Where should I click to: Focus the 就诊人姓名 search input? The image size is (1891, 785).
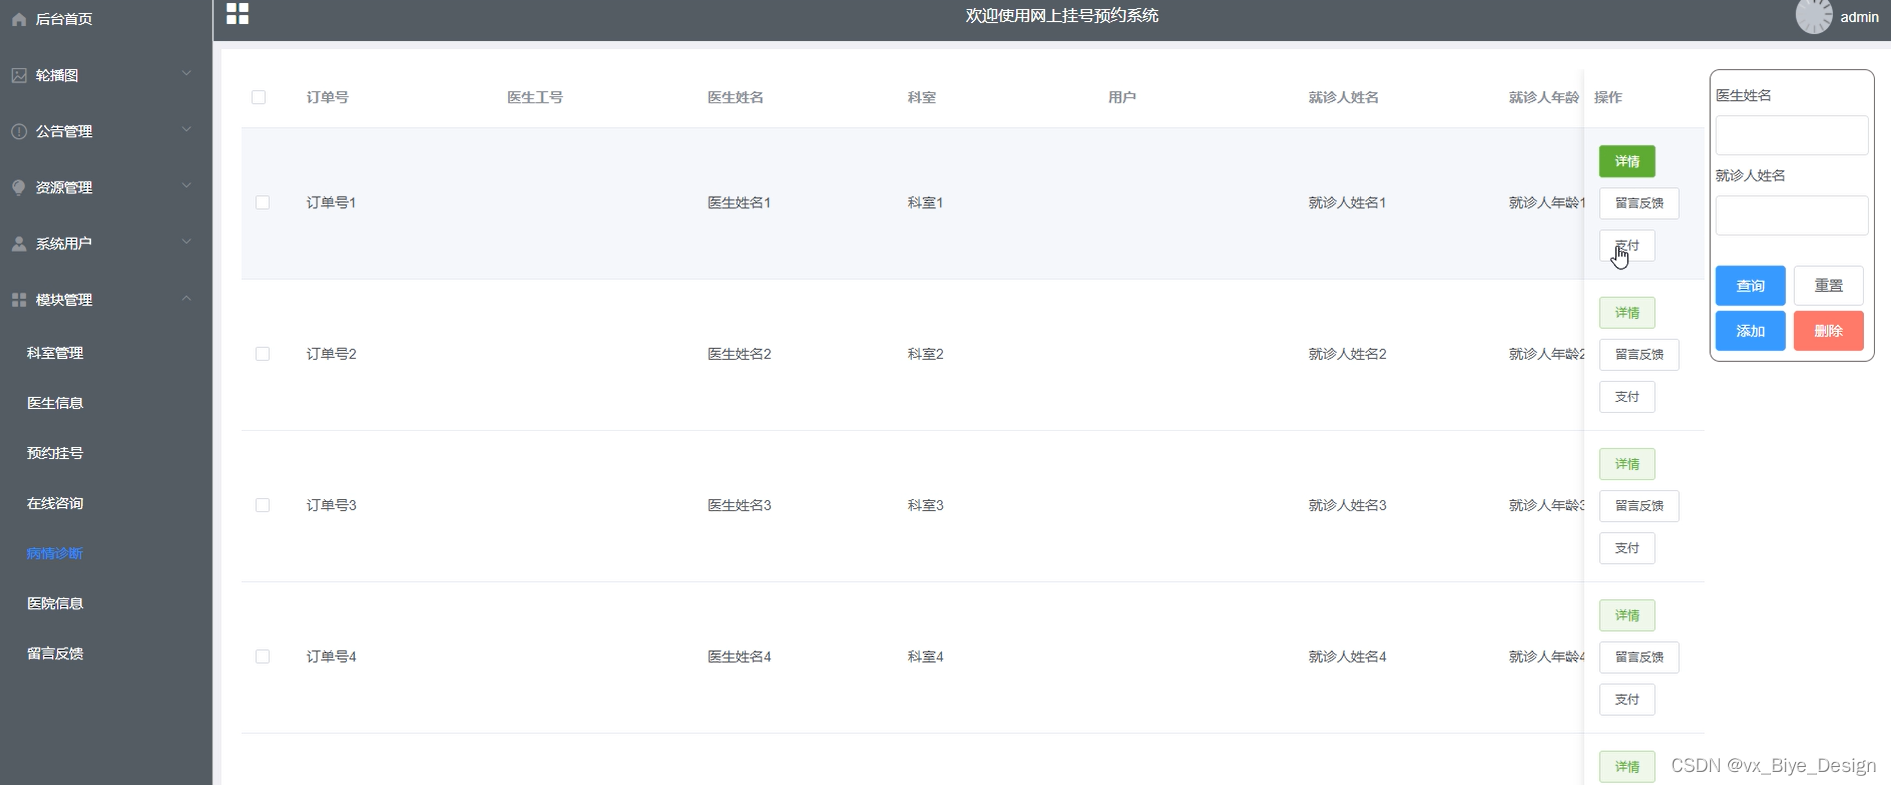[x=1791, y=215]
